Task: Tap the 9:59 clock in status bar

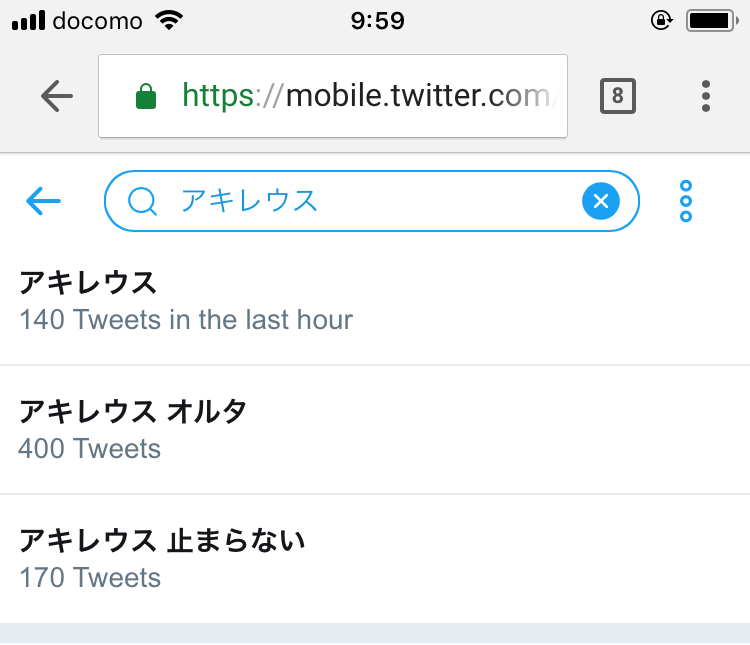Action: click(378, 20)
